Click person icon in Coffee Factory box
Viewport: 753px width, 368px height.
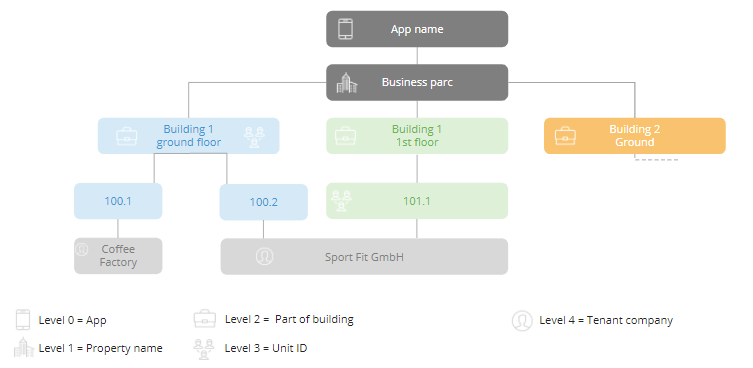click(82, 249)
